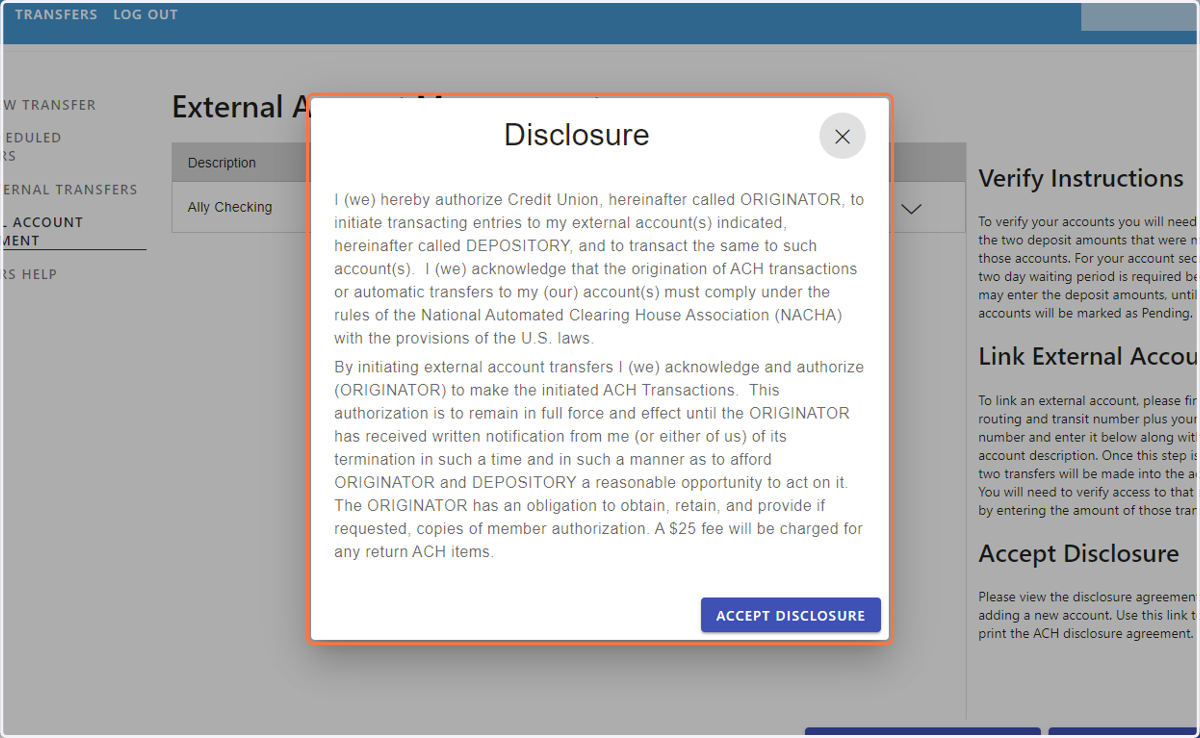Expand the Ally Checking row chevron
Viewport: 1200px width, 738px height.
pyautogui.click(x=911, y=209)
